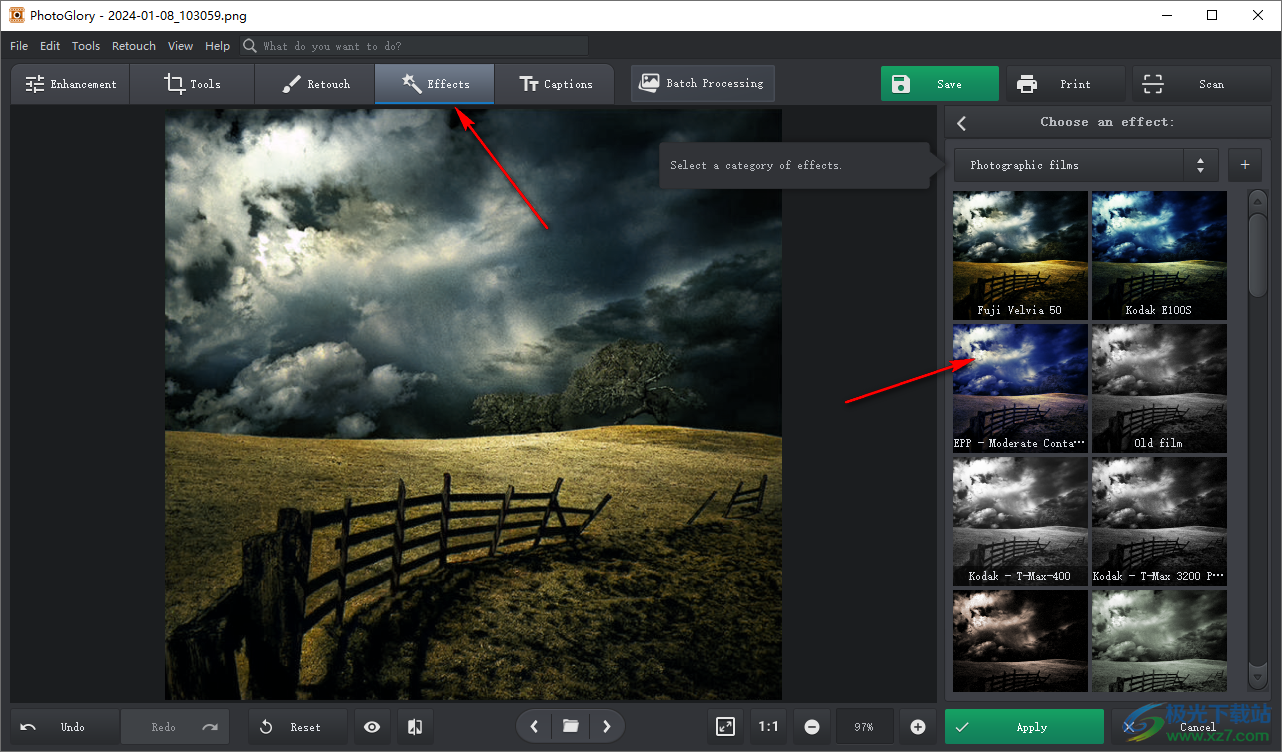Toggle the before/after compare view
The width and height of the screenshot is (1282, 752).
pos(415,727)
